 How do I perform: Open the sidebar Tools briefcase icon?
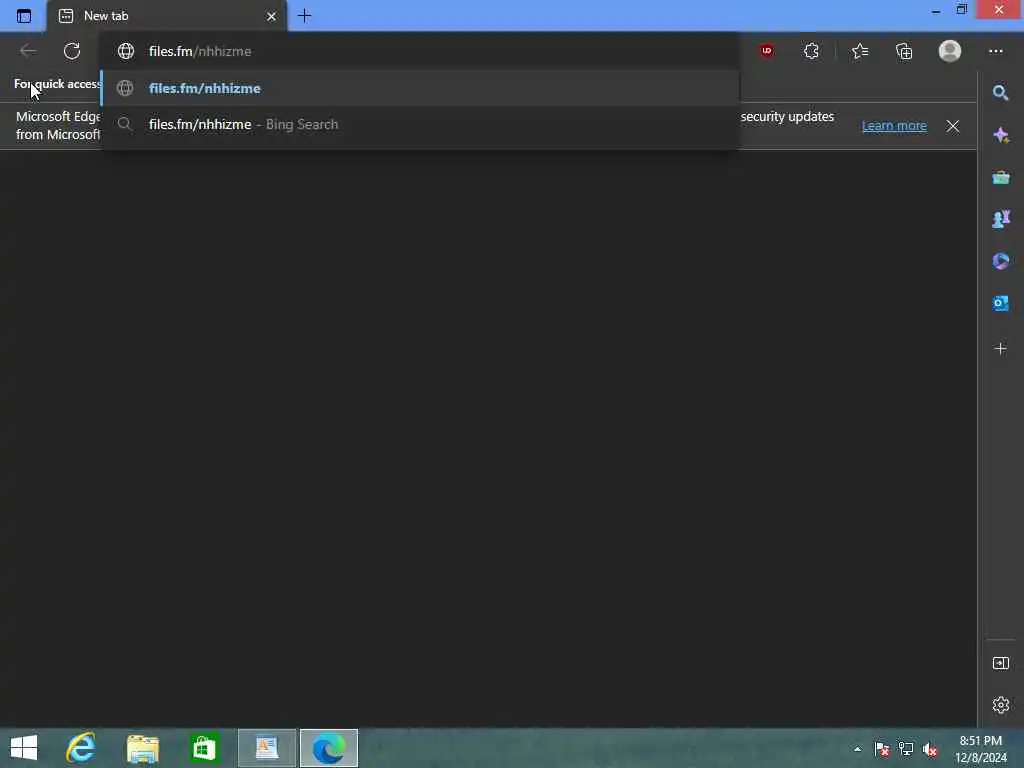point(1000,177)
